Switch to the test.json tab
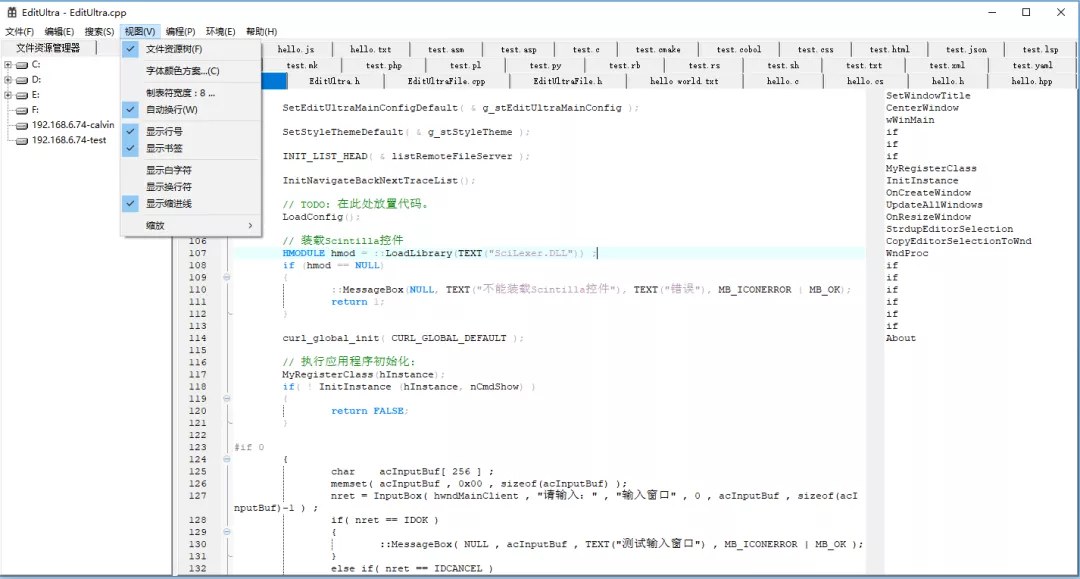 pos(966,49)
